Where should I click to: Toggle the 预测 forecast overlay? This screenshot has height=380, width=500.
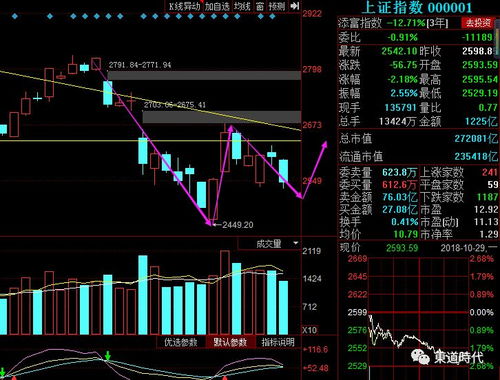pos(277,6)
